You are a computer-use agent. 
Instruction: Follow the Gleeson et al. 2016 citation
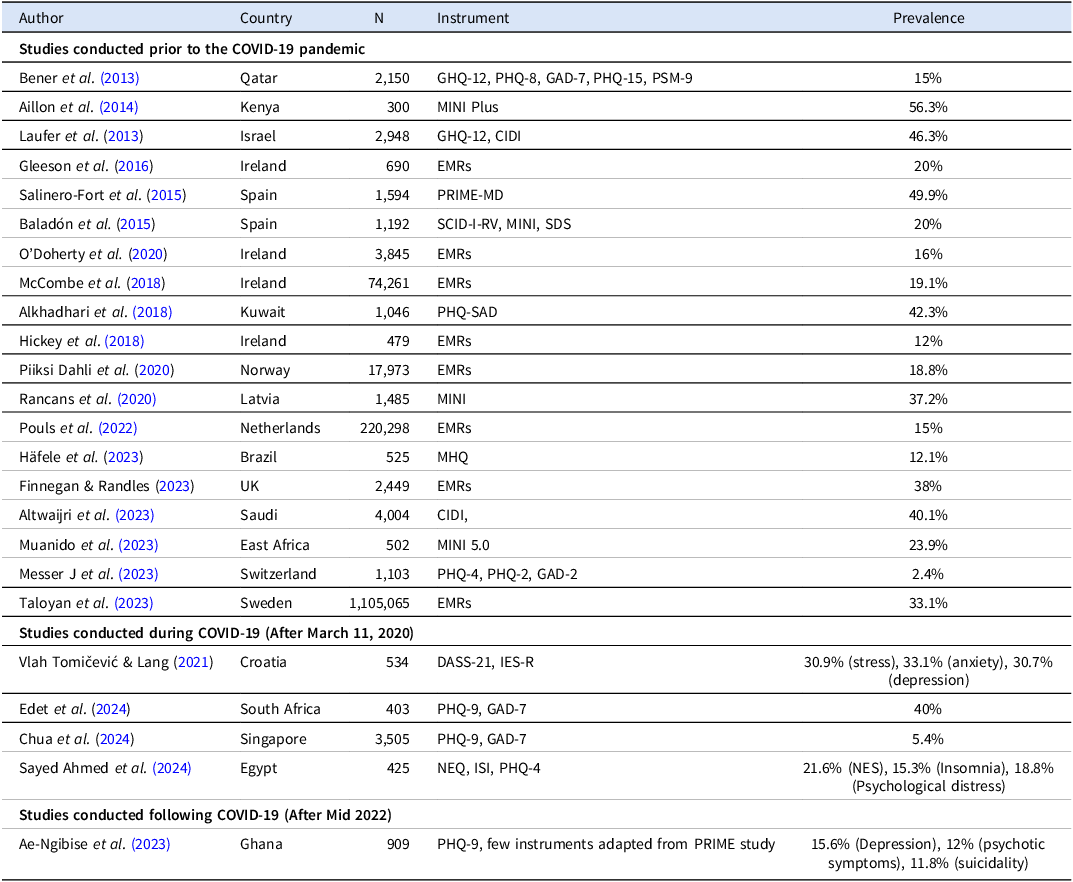click(x=131, y=166)
